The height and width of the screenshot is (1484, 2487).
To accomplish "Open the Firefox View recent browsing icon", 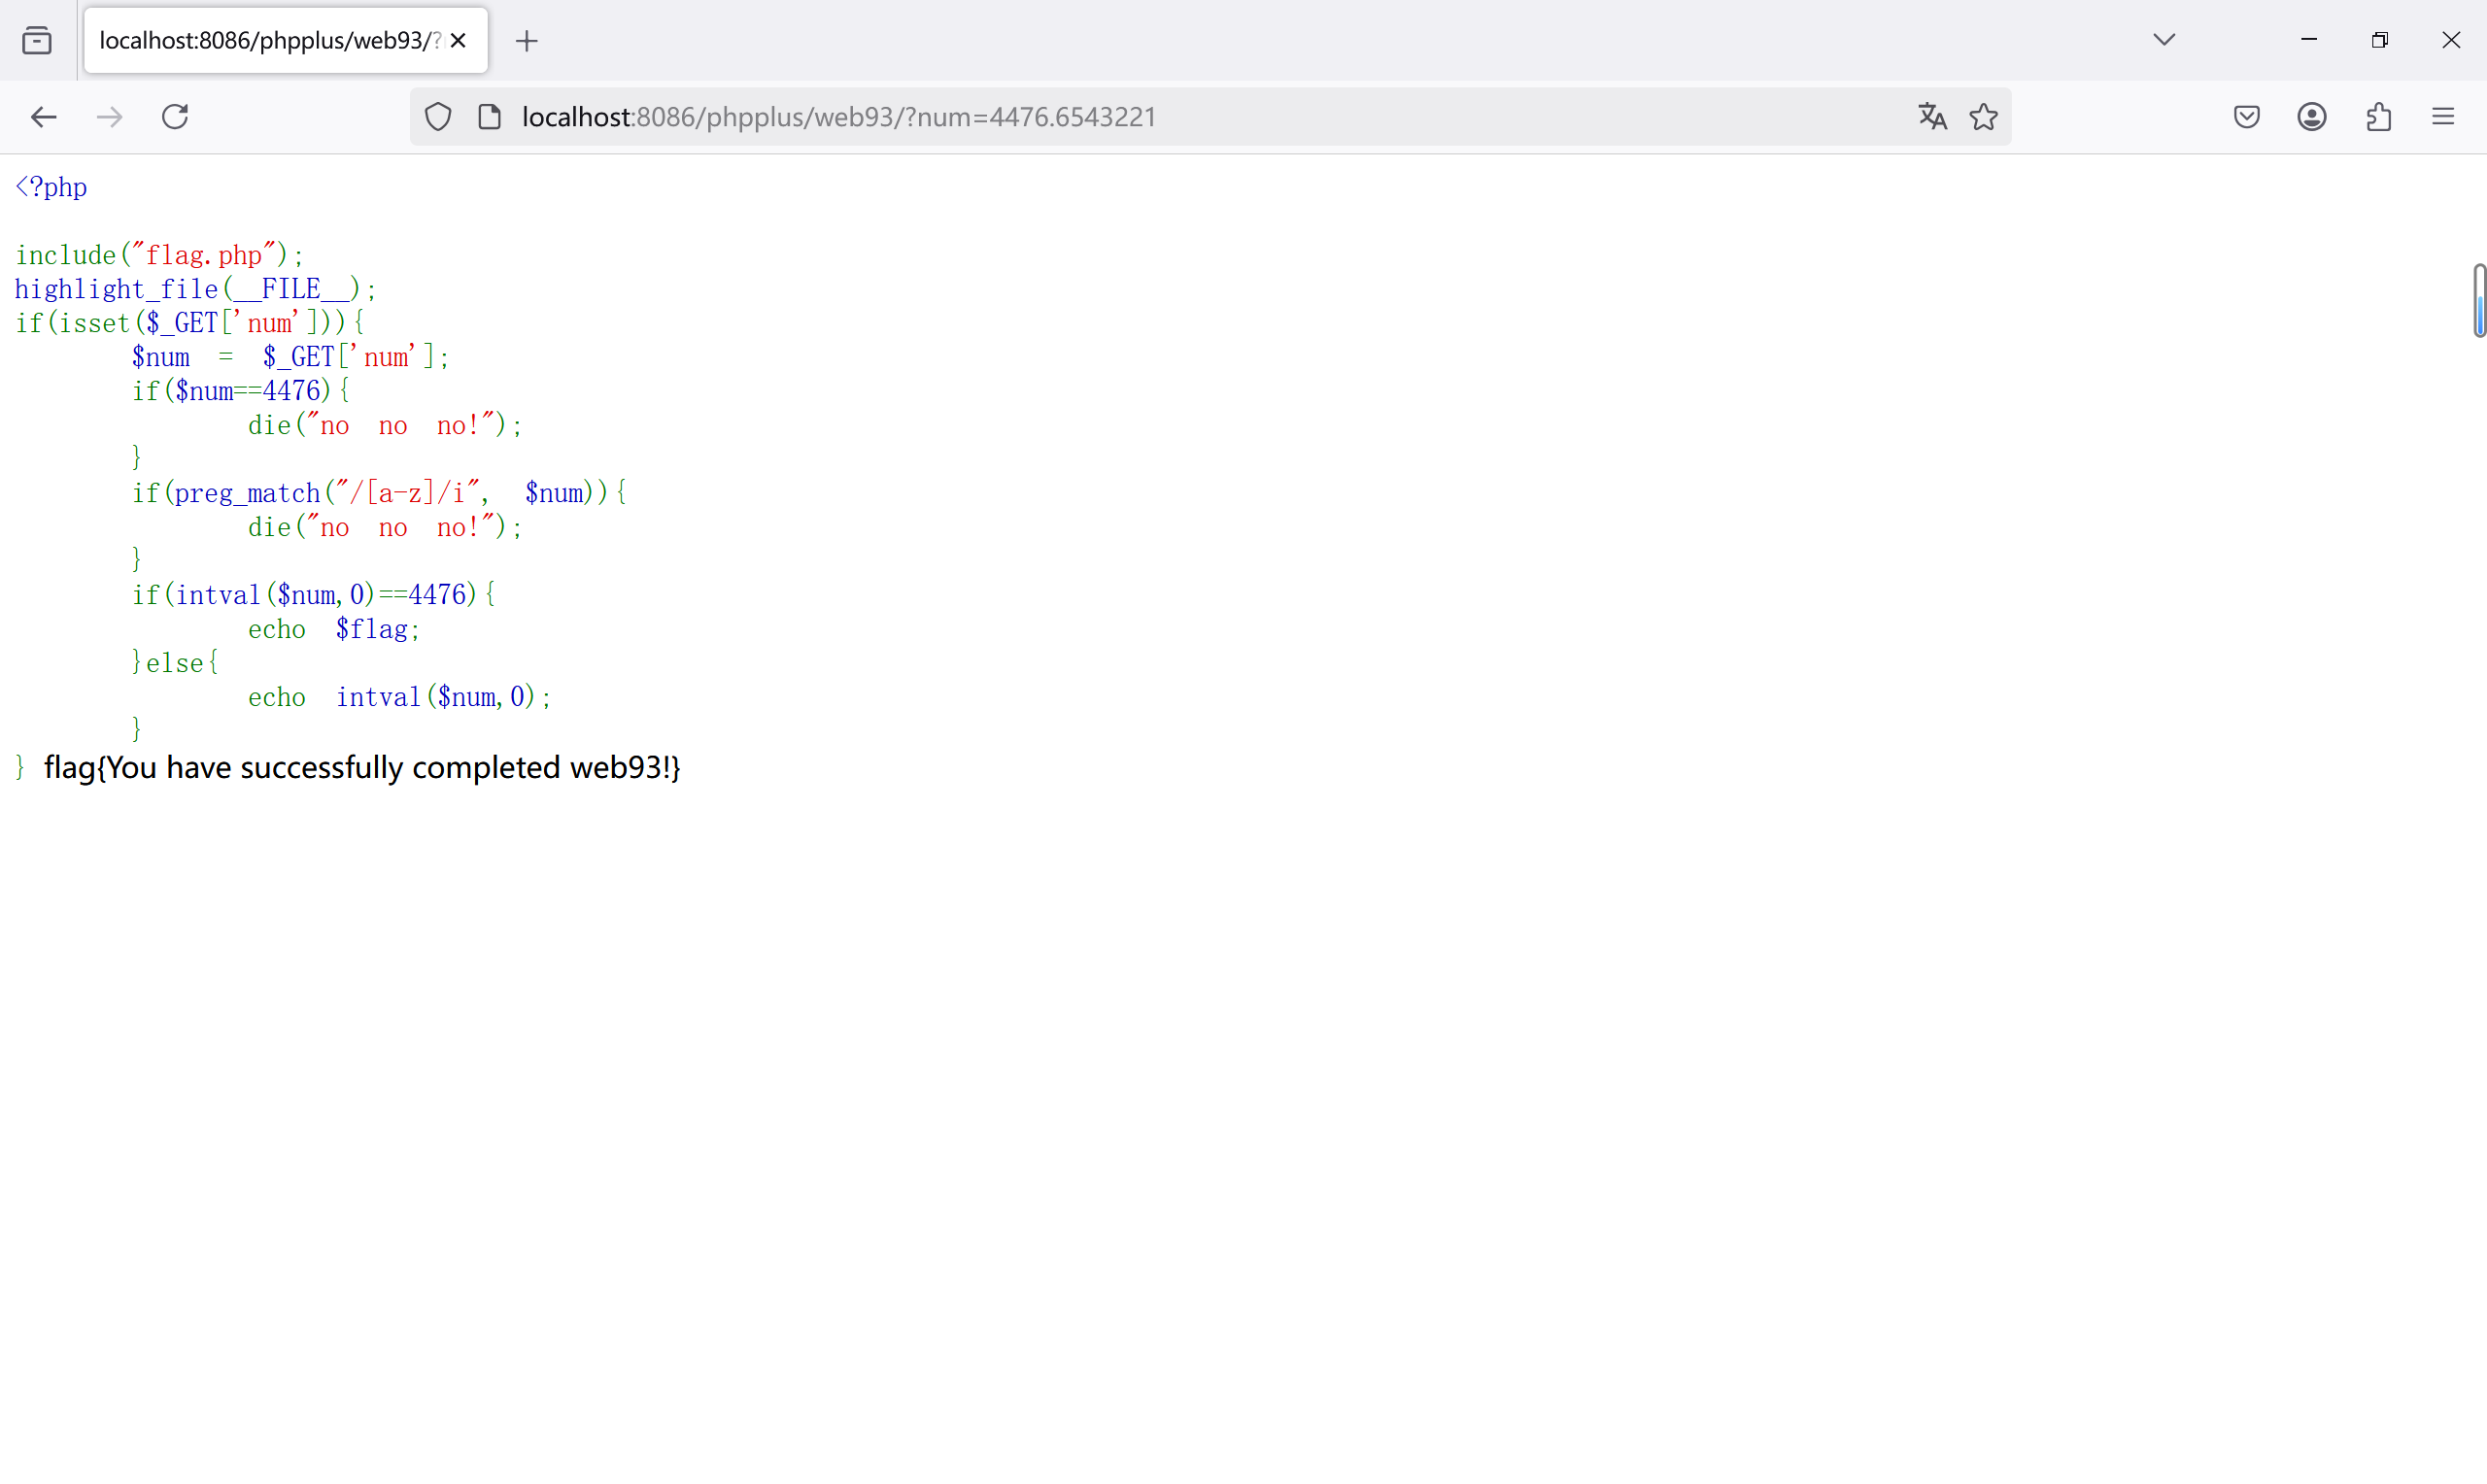I will [37, 41].
